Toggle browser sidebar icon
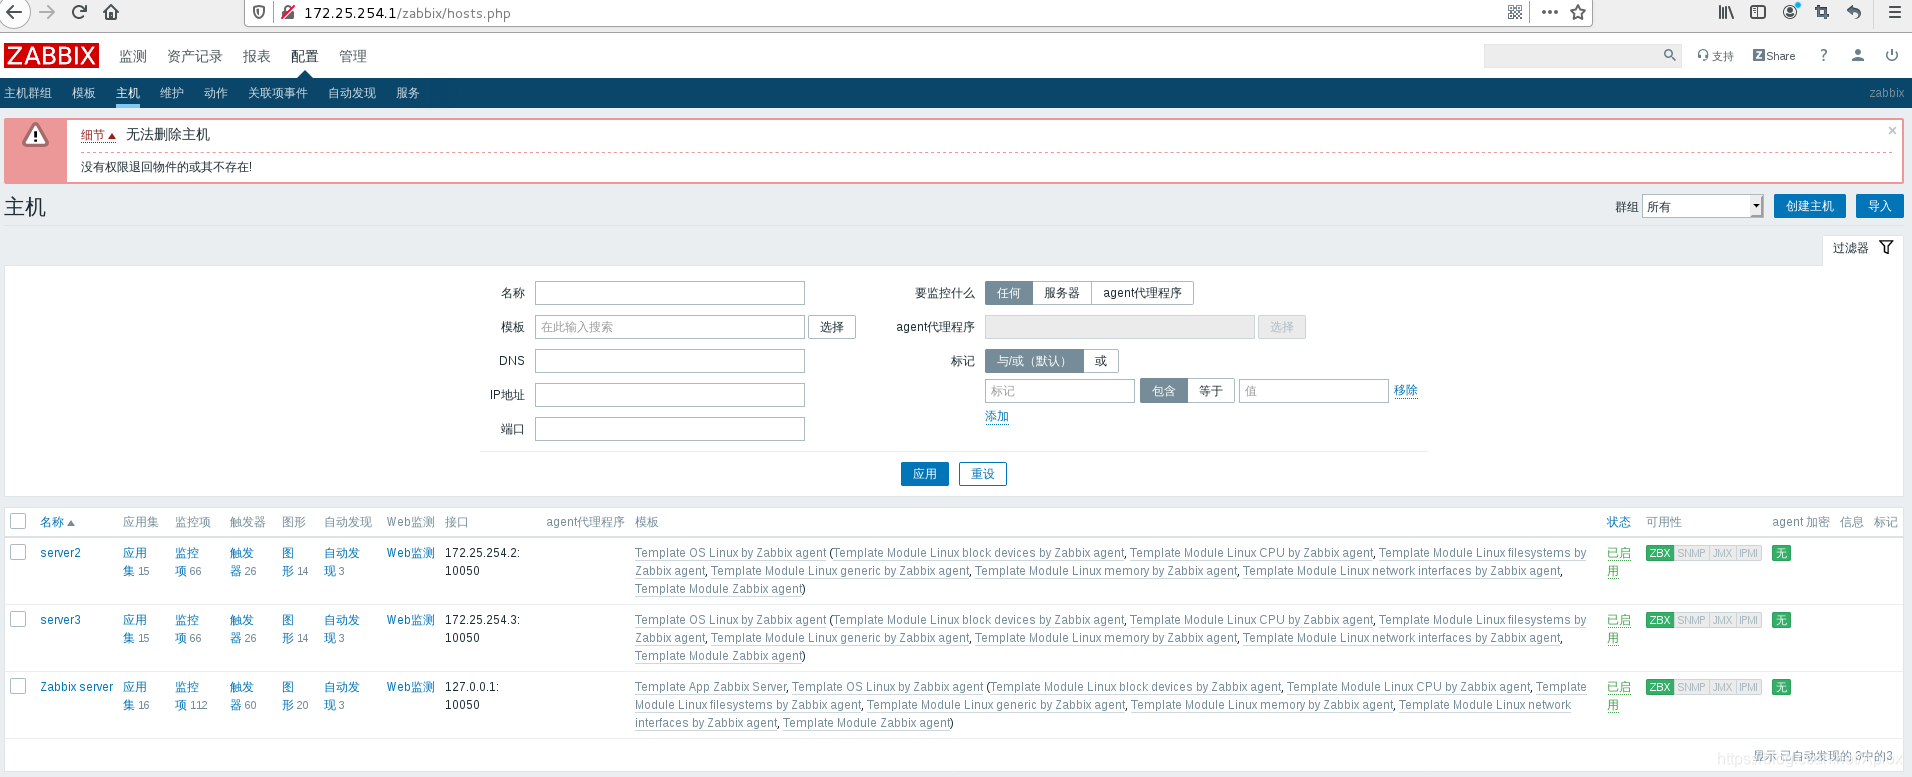The height and width of the screenshot is (777, 1912). (1758, 12)
